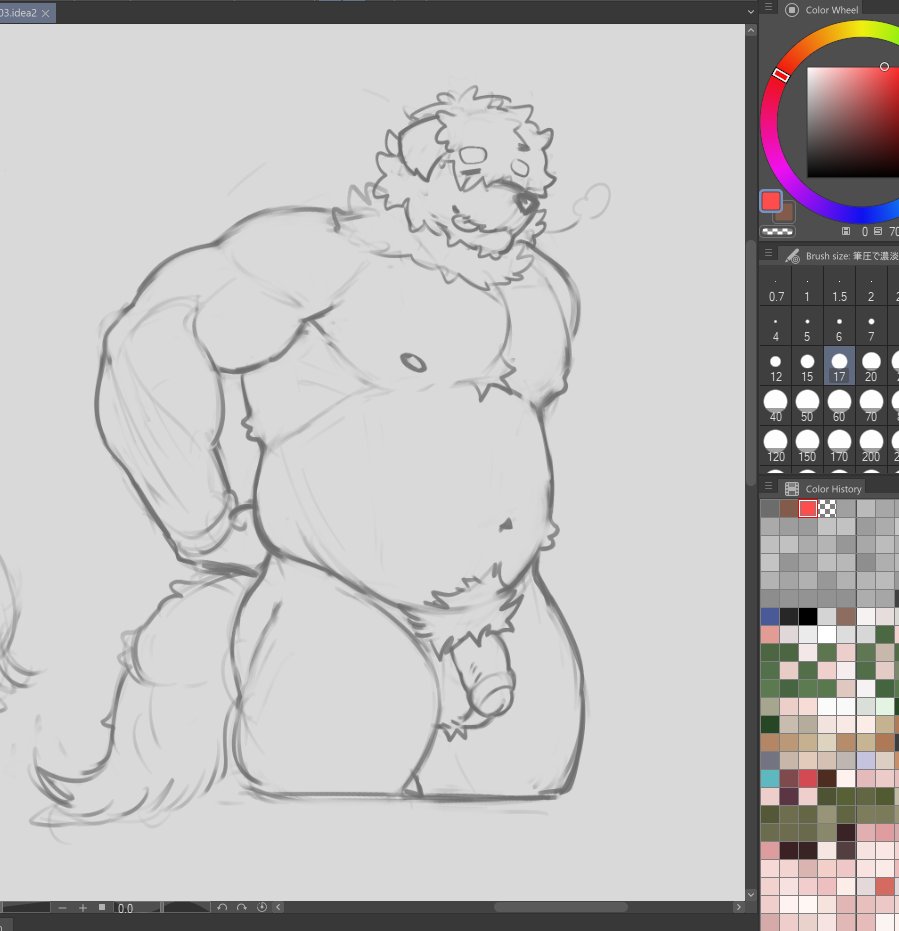Choose brush size 70
Image resolution: width=899 pixels, height=931 pixels.
point(871,407)
